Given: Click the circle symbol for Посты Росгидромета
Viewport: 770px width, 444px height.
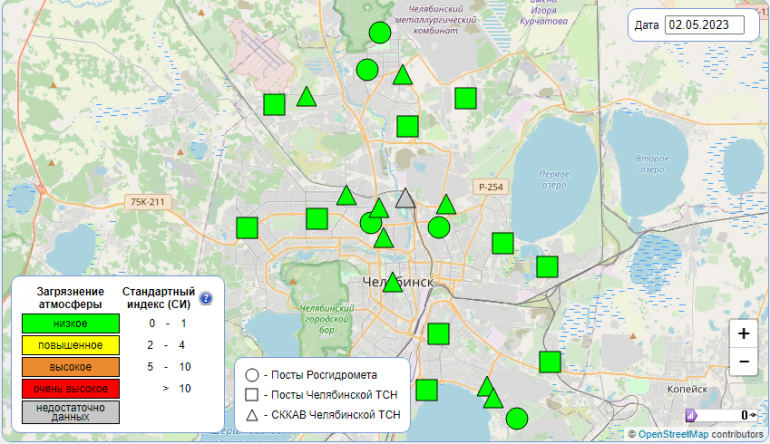Looking at the screenshot, I should (252, 374).
